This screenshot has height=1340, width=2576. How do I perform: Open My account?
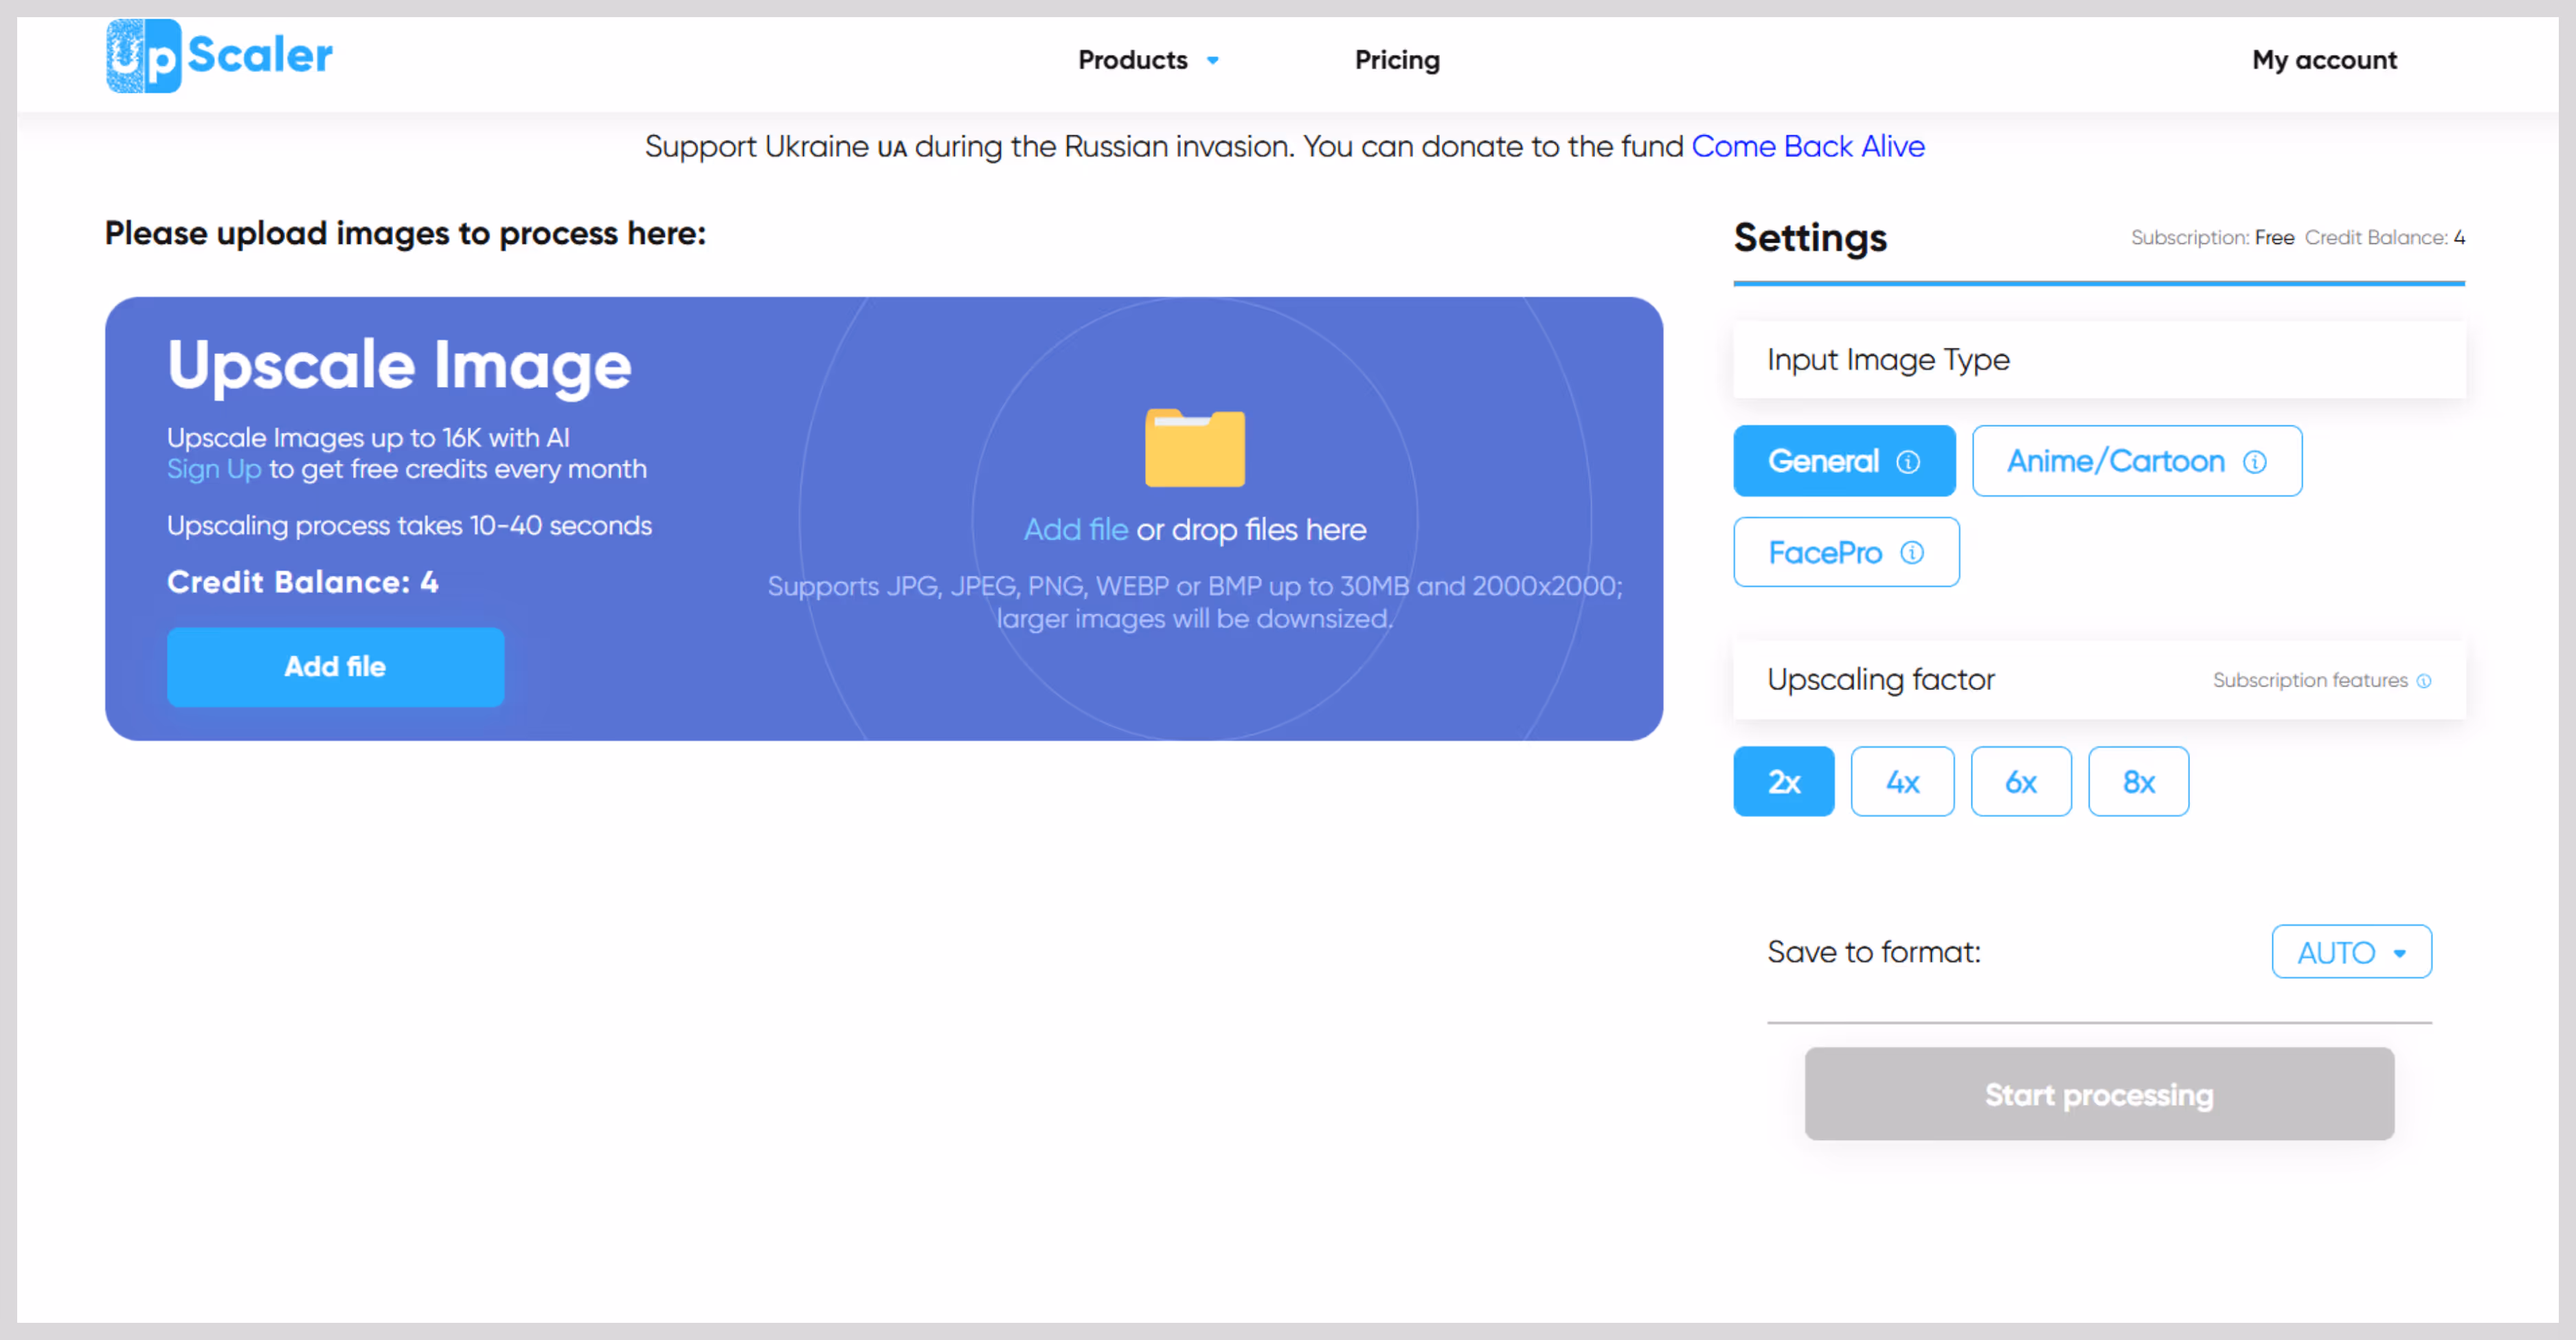(x=2324, y=60)
